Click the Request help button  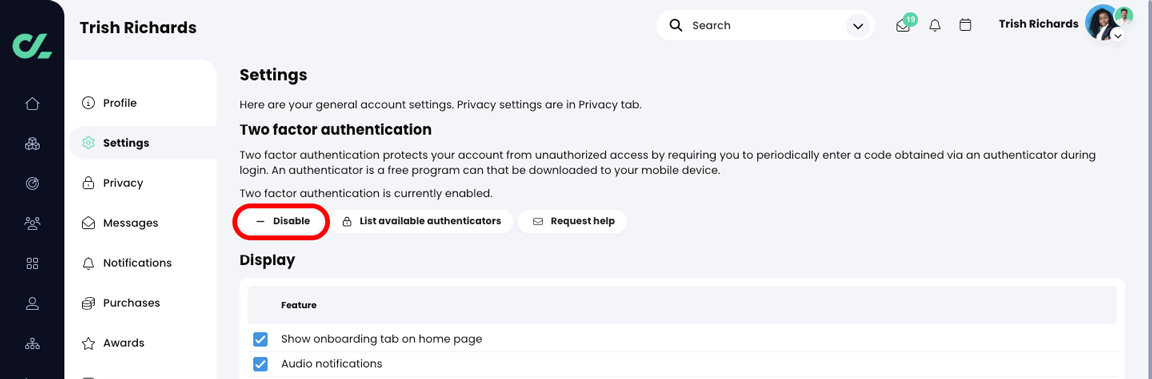click(x=572, y=221)
